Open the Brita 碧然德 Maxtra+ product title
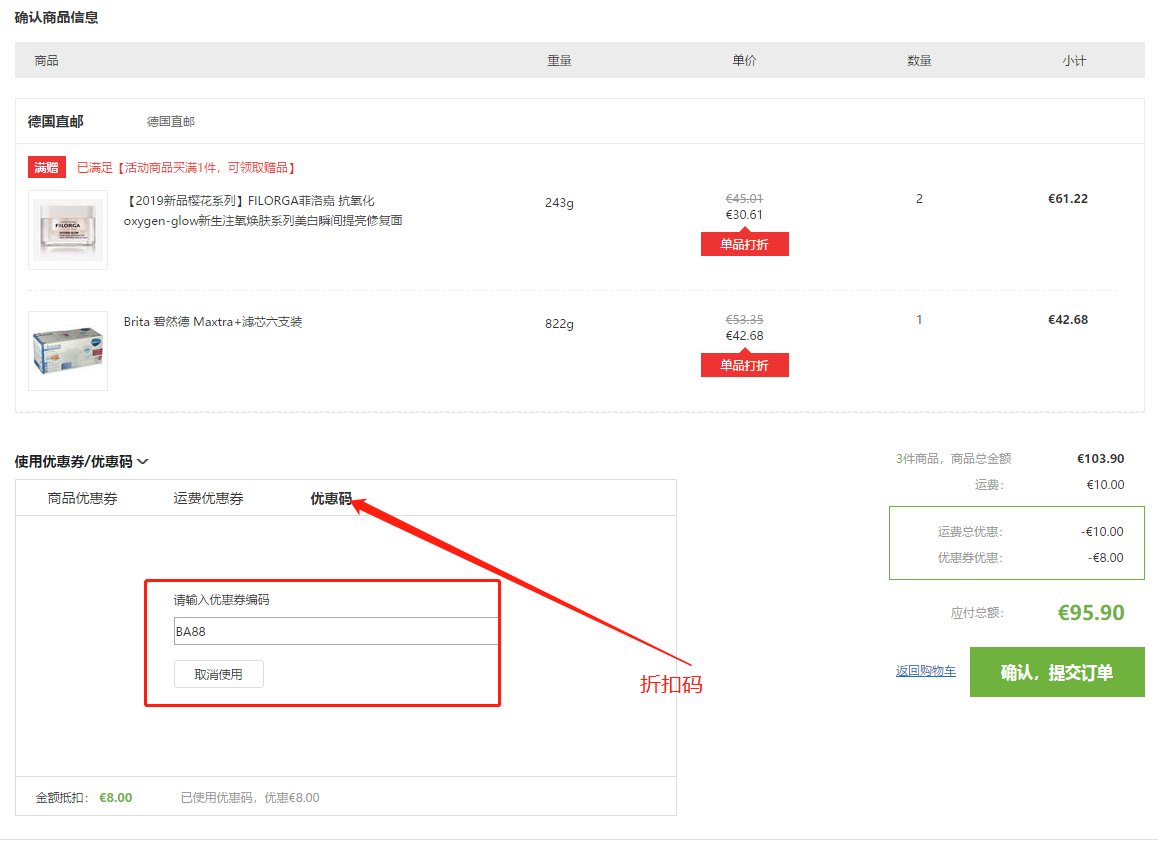The height and width of the screenshot is (842, 1158). coord(213,322)
